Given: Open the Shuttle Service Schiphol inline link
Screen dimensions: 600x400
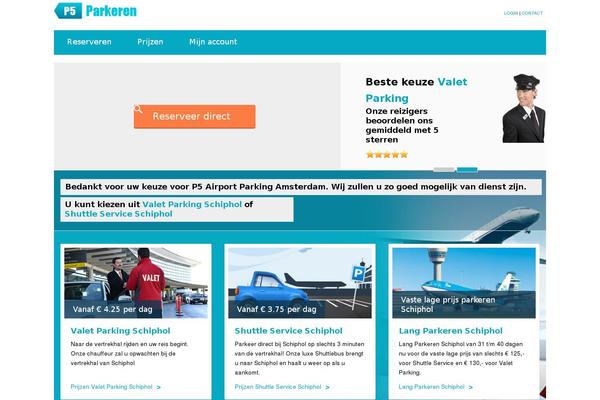Looking at the screenshot, I should (x=118, y=214).
